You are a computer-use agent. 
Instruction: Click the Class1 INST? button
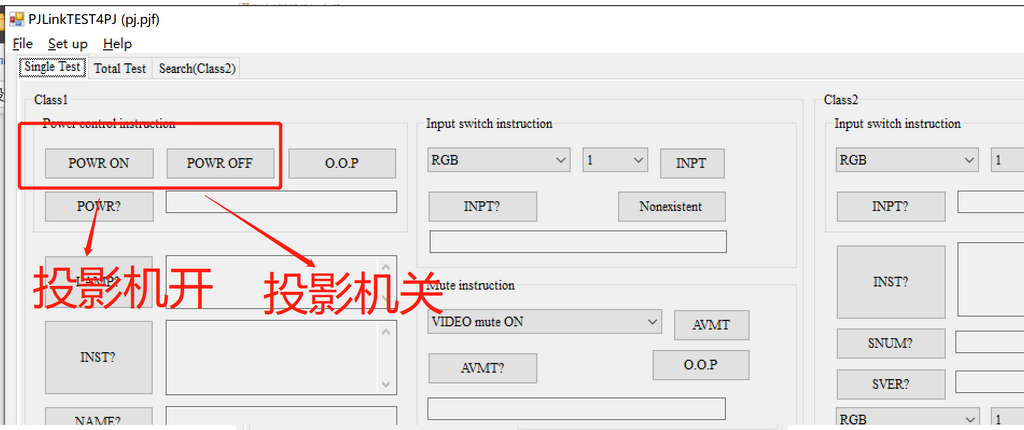[x=99, y=357]
